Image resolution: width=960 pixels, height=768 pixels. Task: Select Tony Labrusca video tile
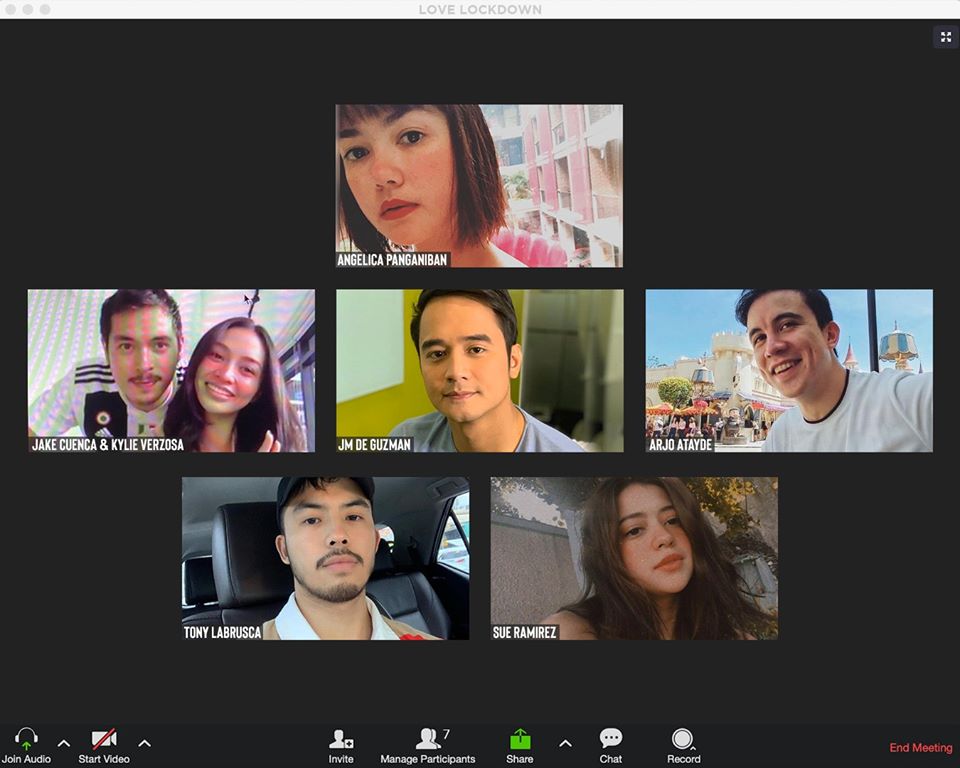[x=325, y=558]
